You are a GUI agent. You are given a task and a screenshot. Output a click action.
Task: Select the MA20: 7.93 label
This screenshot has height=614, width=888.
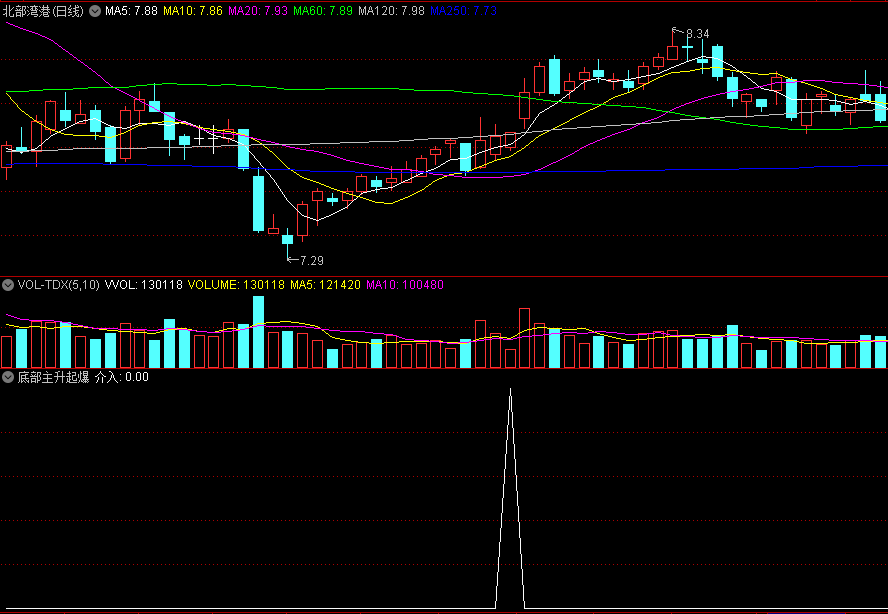point(258,11)
